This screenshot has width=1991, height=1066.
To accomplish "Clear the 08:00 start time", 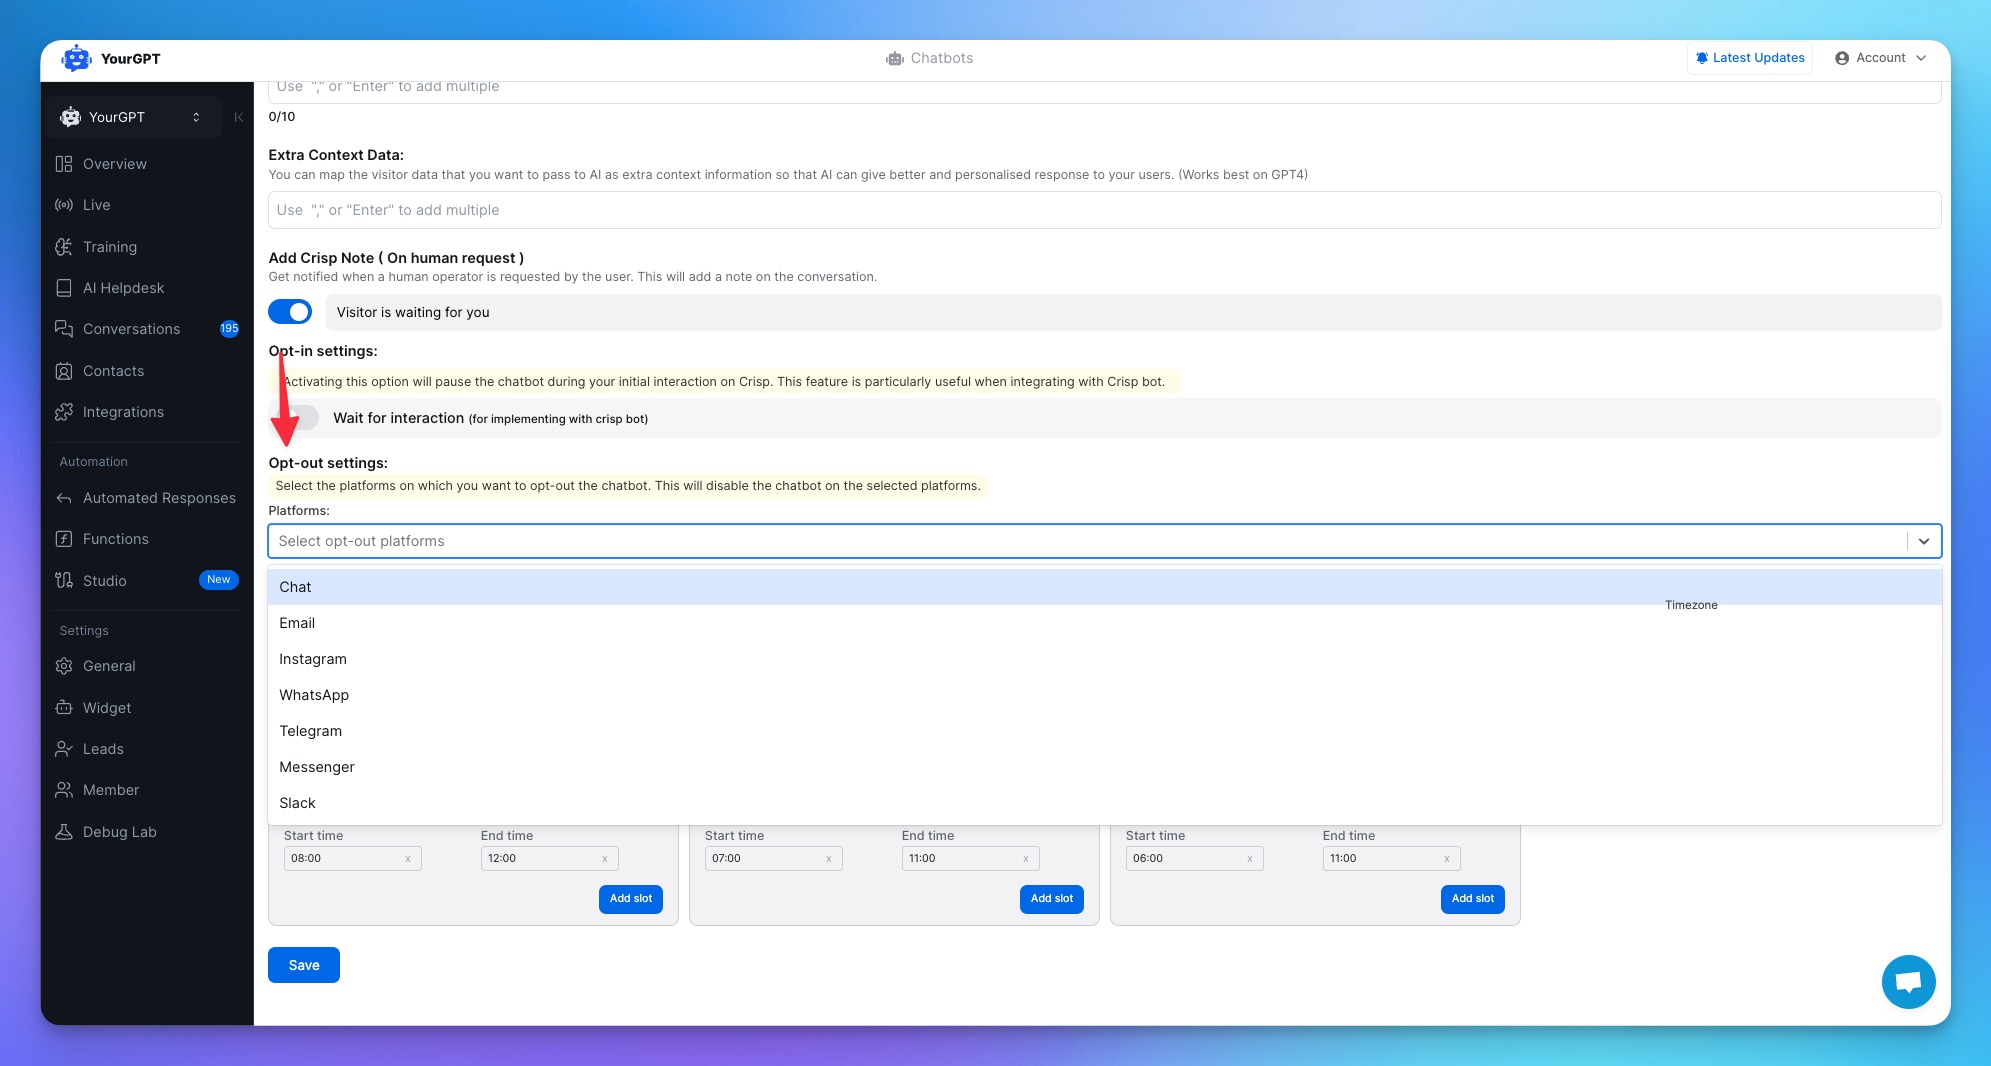I will tap(408, 859).
